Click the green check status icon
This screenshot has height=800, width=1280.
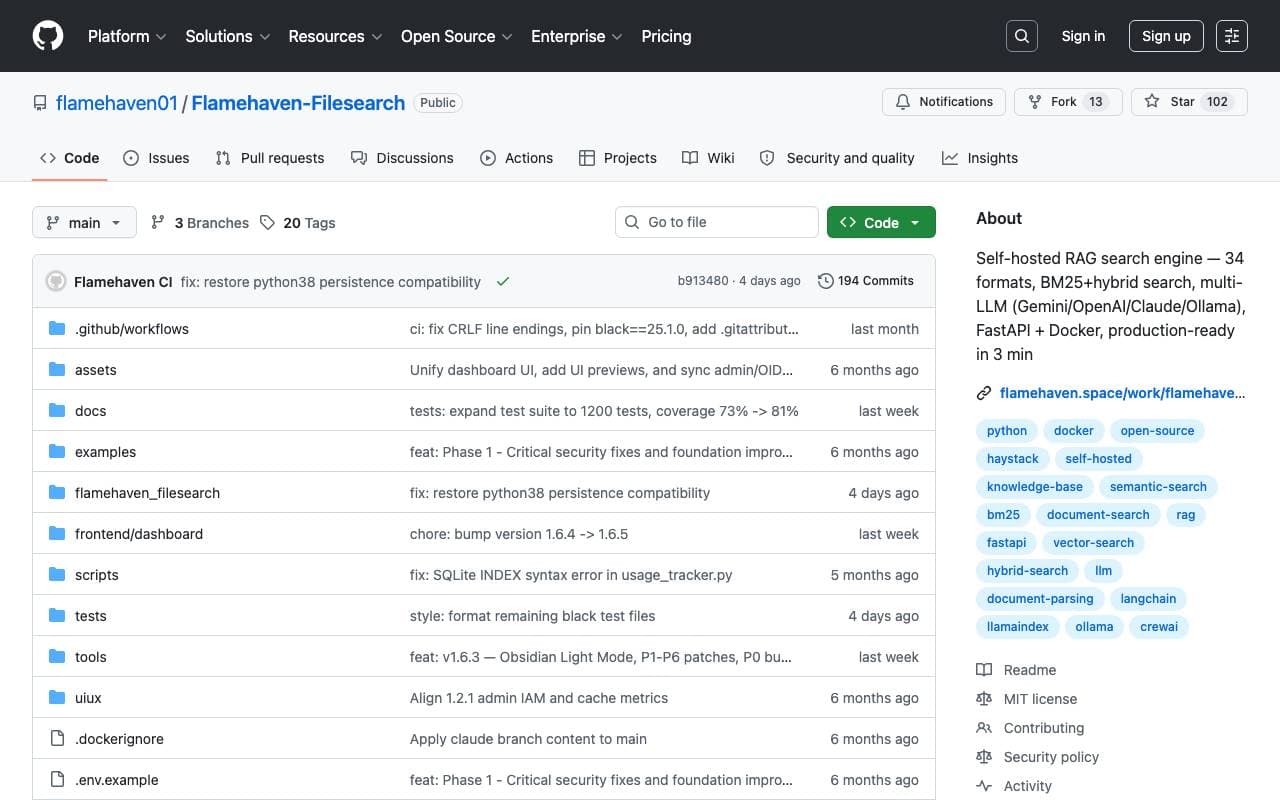pyautogui.click(x=503, y=282)
